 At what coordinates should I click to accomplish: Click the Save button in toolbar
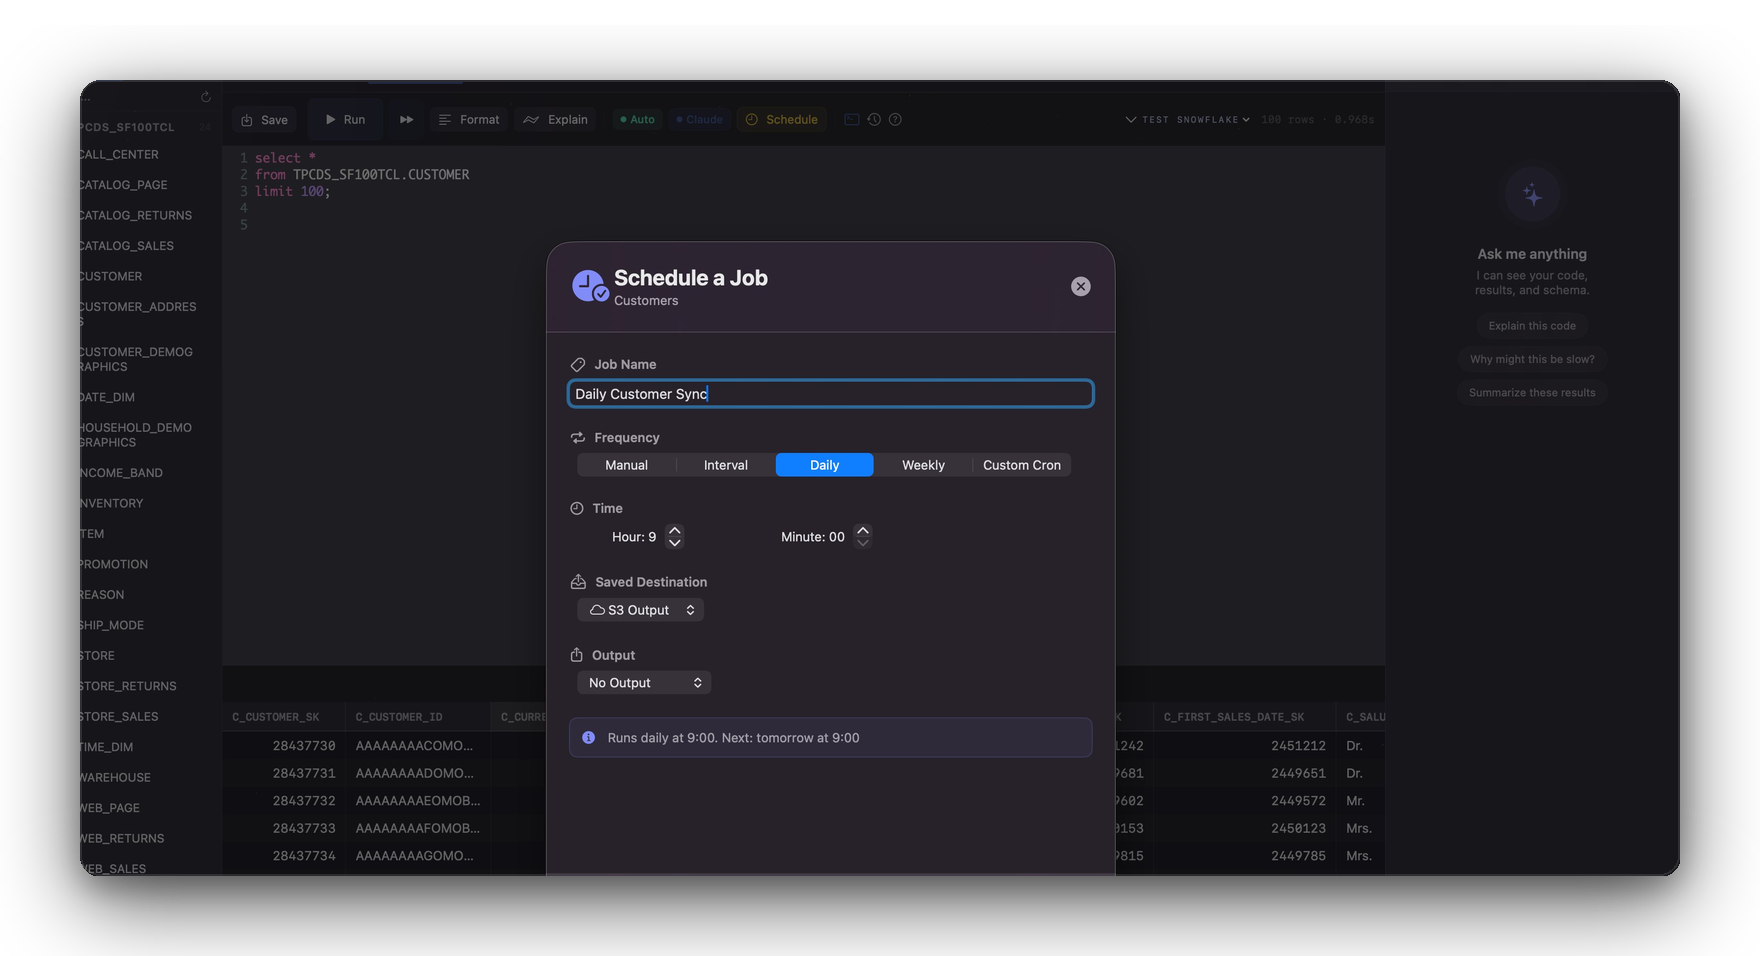pyautogui.click(x=264, y=120)
